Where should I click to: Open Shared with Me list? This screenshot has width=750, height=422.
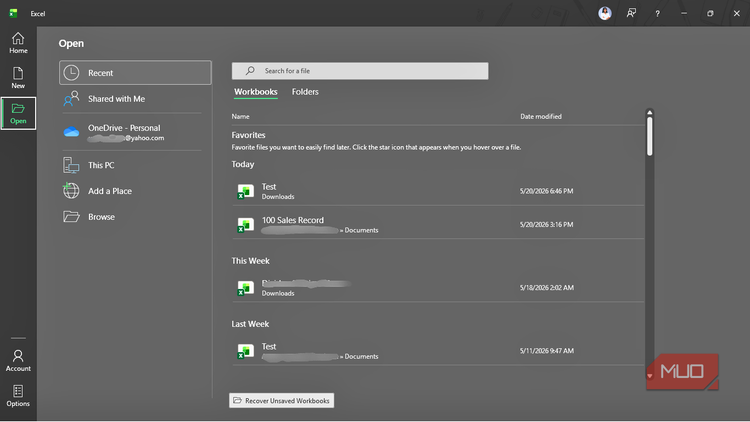135,99
